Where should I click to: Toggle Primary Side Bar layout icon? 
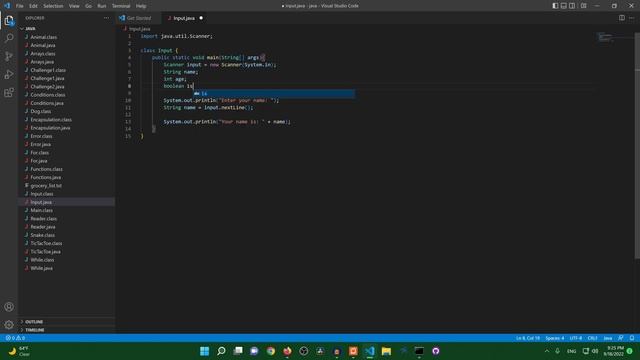556,6
